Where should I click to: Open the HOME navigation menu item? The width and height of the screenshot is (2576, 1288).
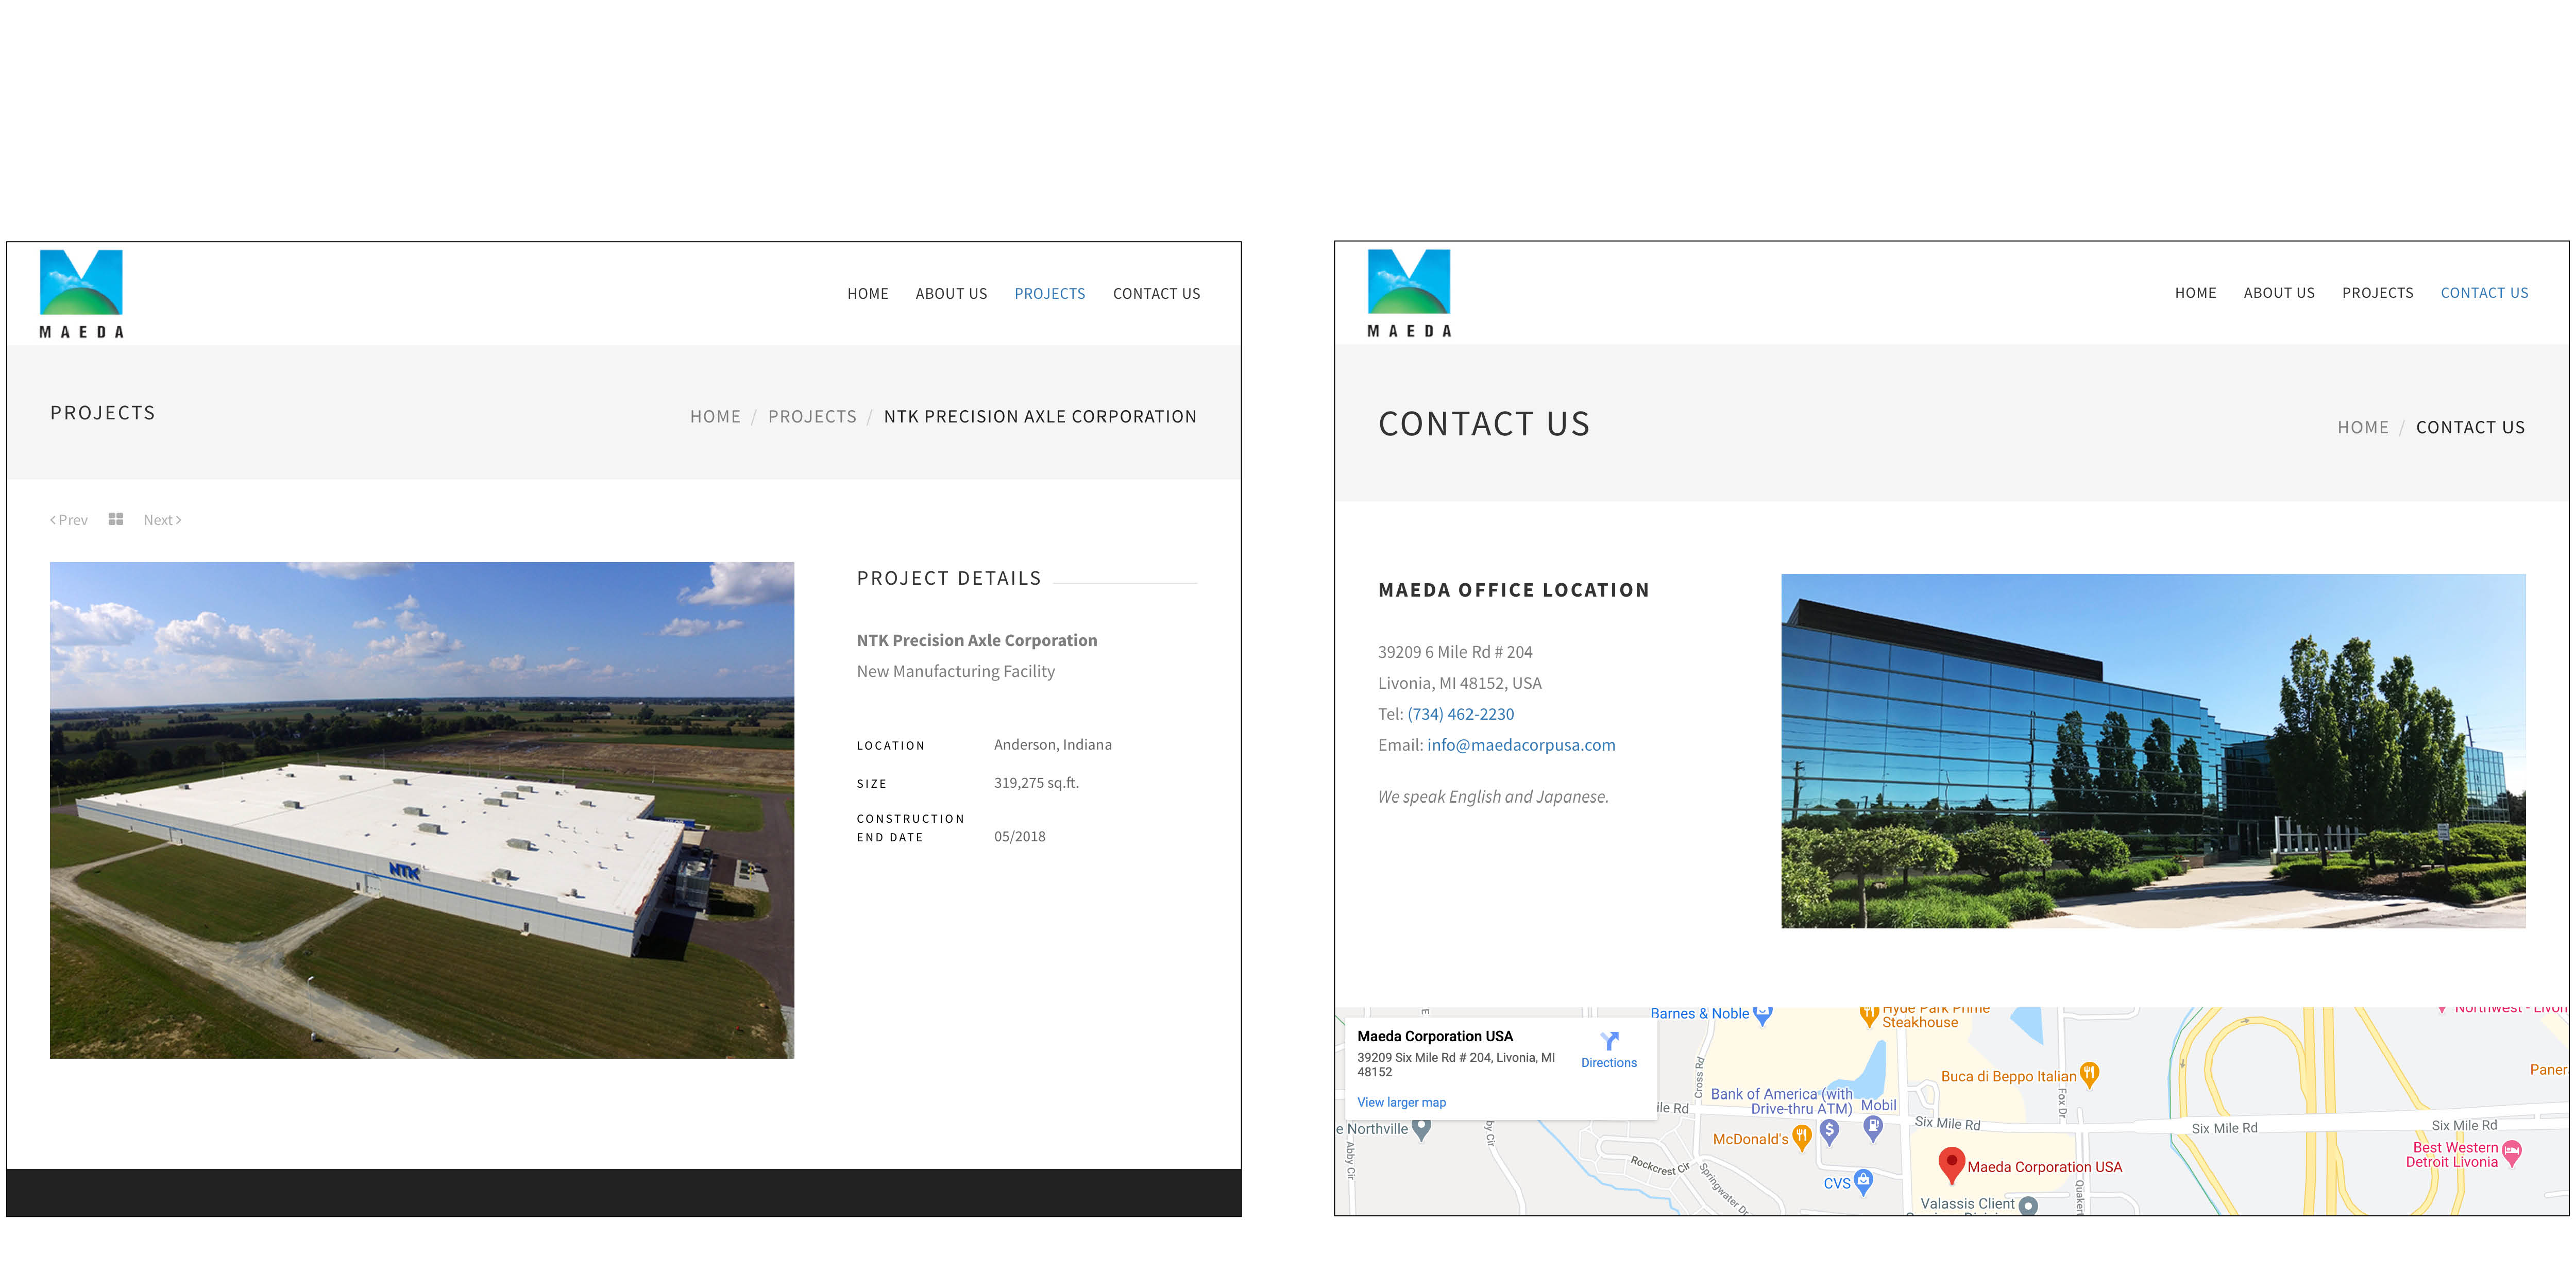(x=868, y=293)
